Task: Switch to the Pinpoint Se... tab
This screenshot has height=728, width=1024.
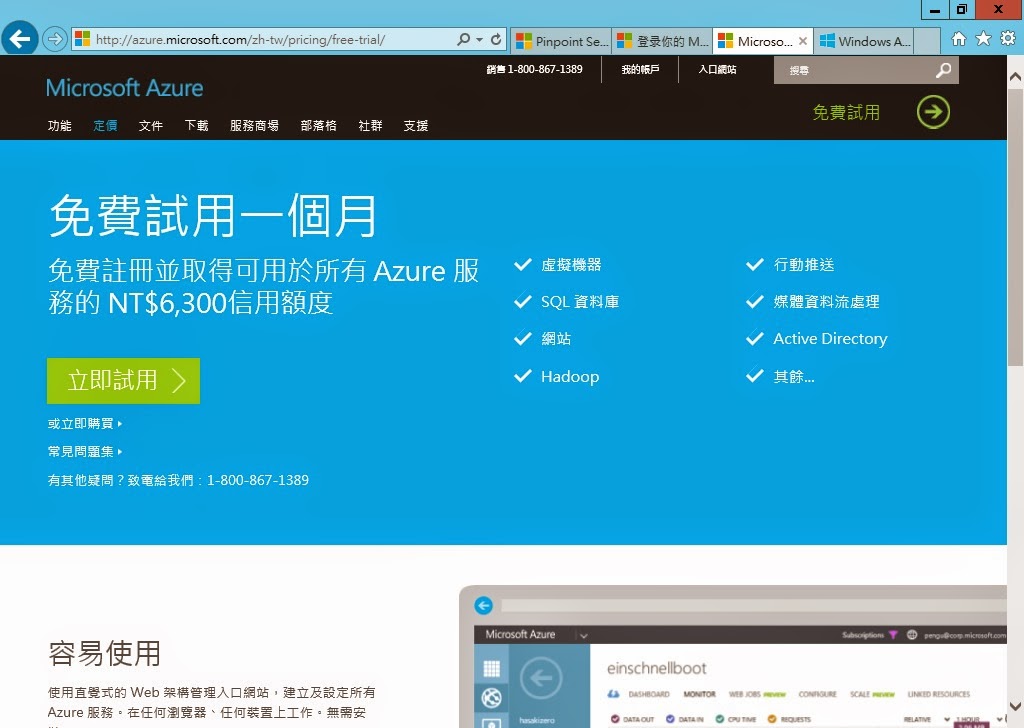Action: (x=562, y=41)
